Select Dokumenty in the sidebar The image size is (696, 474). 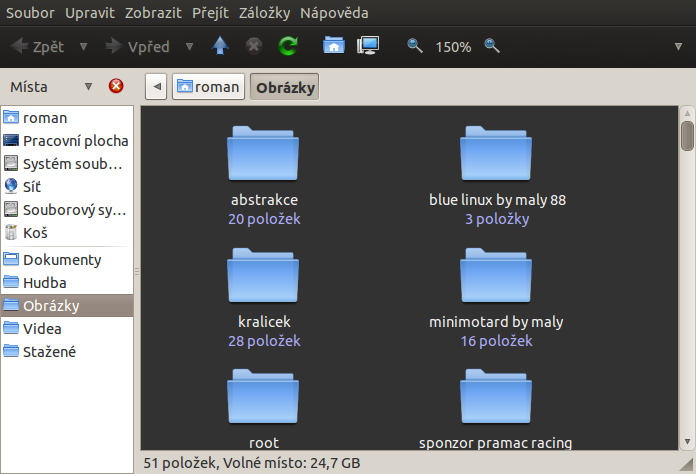coord(67,260)
